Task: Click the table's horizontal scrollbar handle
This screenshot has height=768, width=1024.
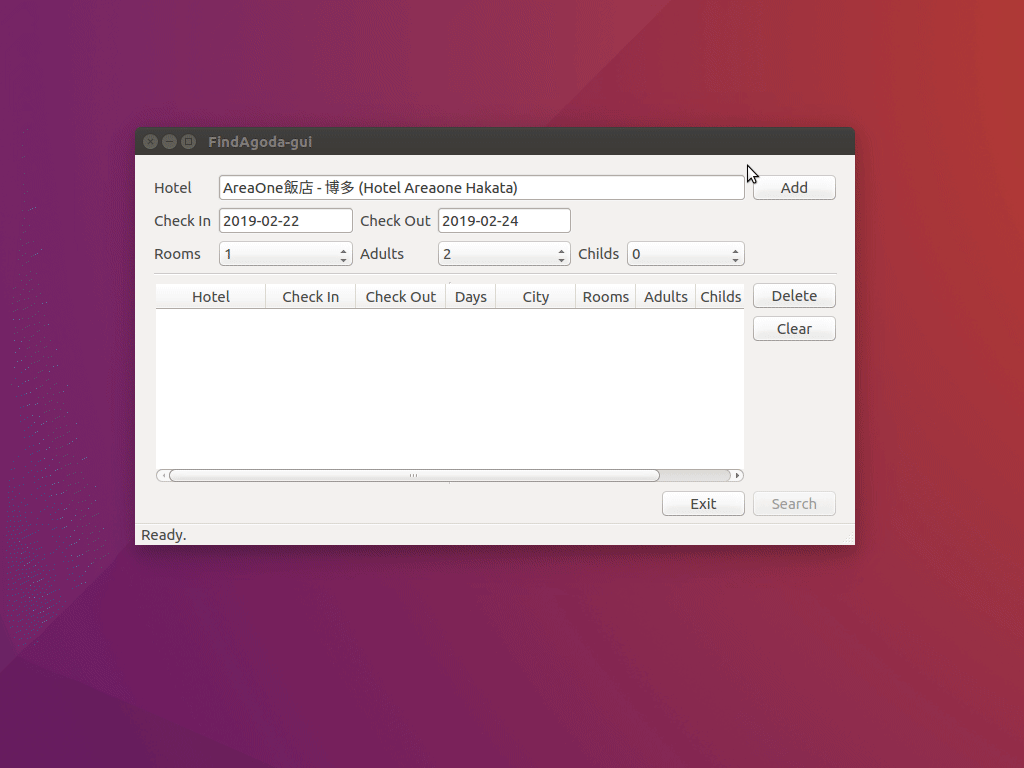Action: point(413,476)
